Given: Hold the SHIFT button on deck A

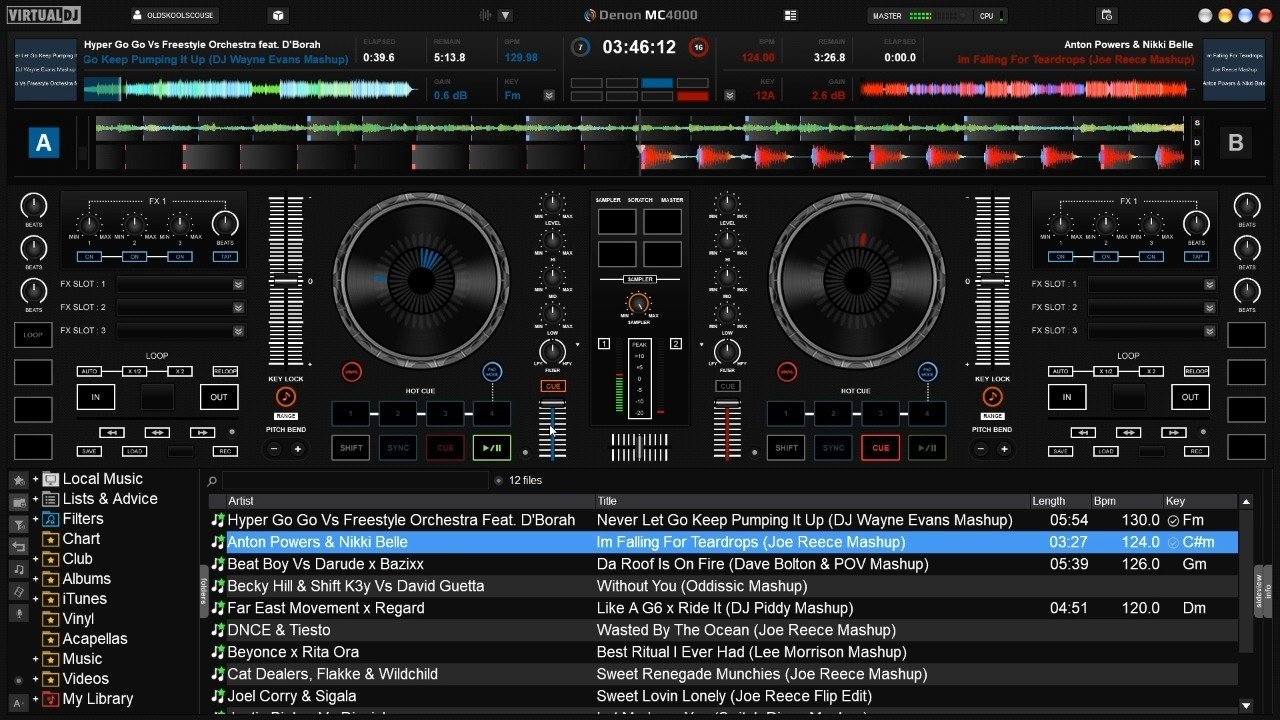Looking at the screenshot, I should [x=351, y=448].
